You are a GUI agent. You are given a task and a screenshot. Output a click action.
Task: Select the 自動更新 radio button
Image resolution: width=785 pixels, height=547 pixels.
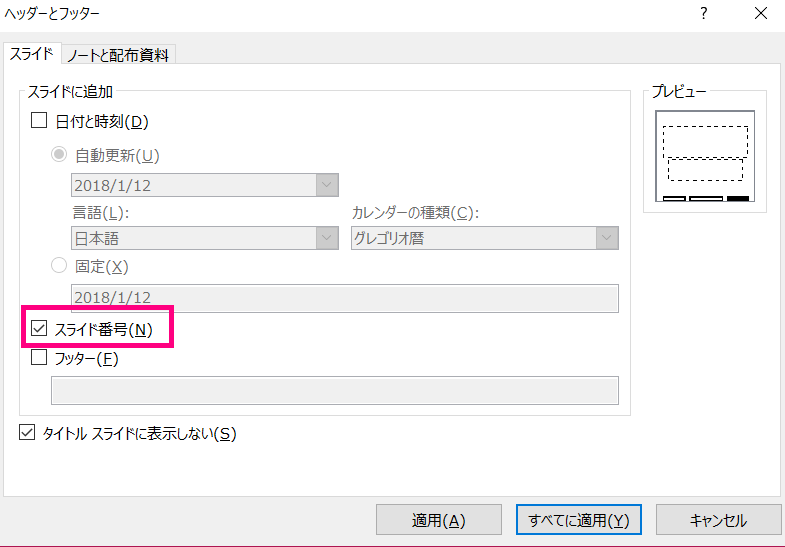pyautogui.click(x=59, y=154)
